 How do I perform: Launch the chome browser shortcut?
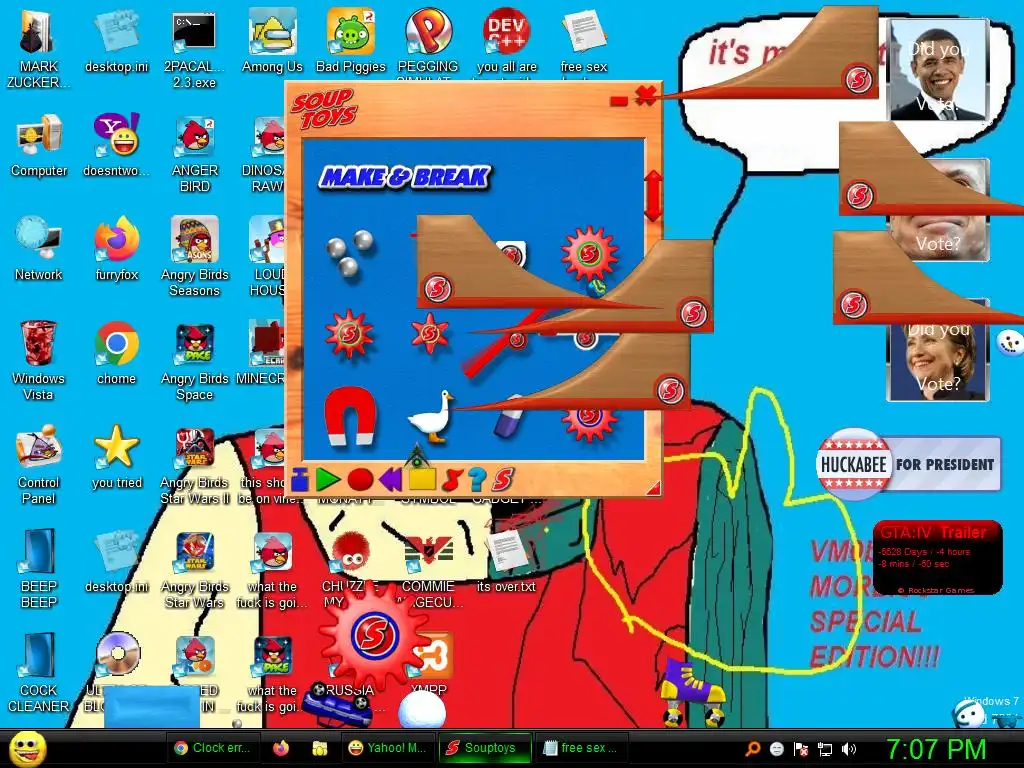116,353
